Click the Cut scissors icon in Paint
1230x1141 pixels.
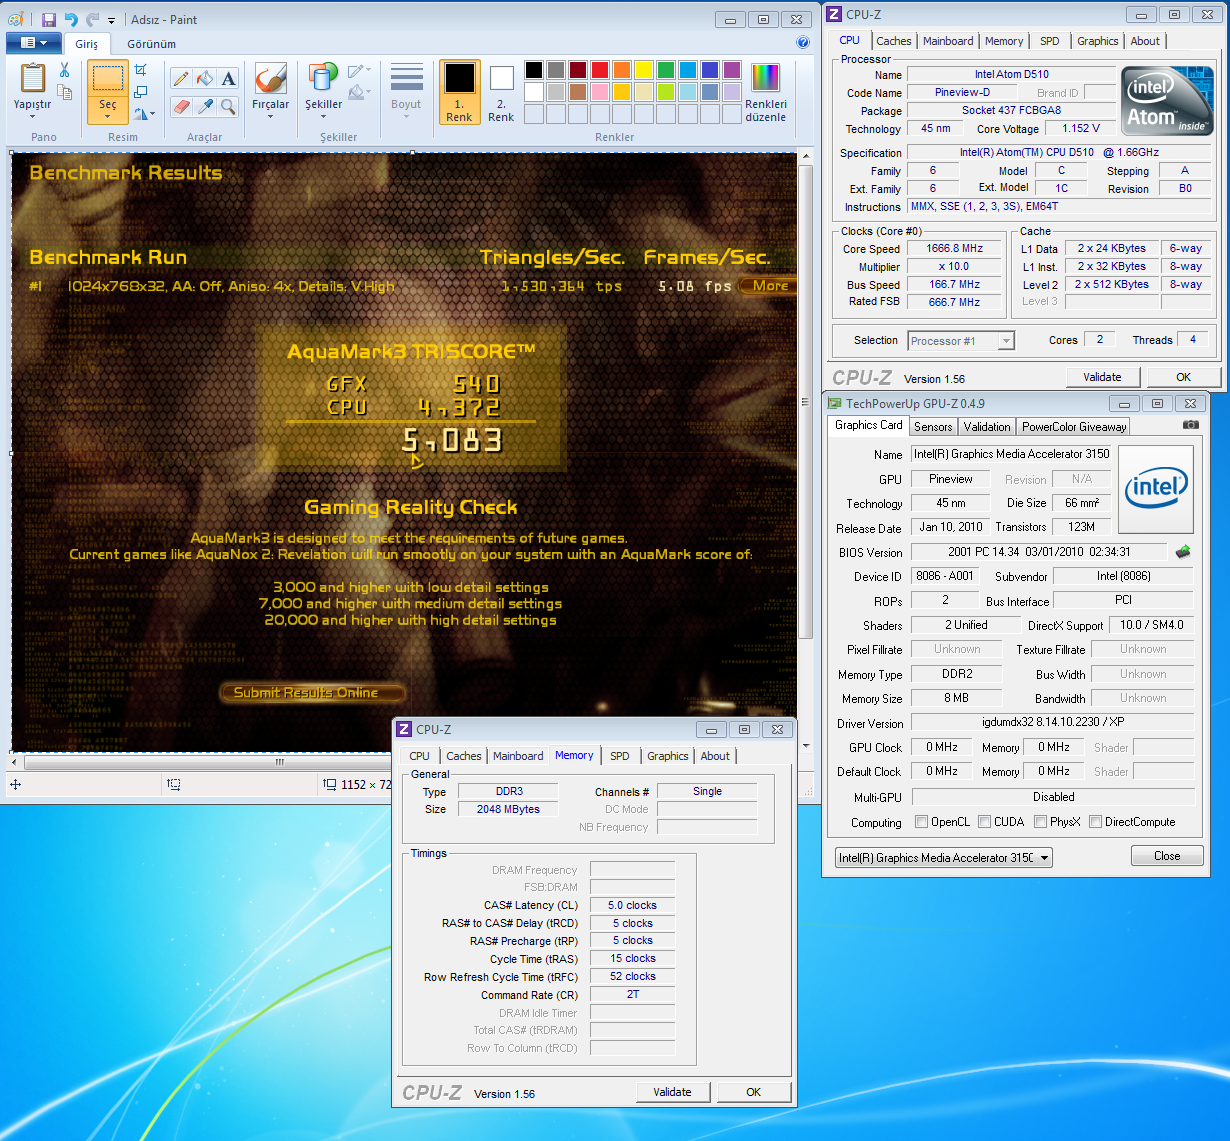pyautogui.click(x=64, y=70)
